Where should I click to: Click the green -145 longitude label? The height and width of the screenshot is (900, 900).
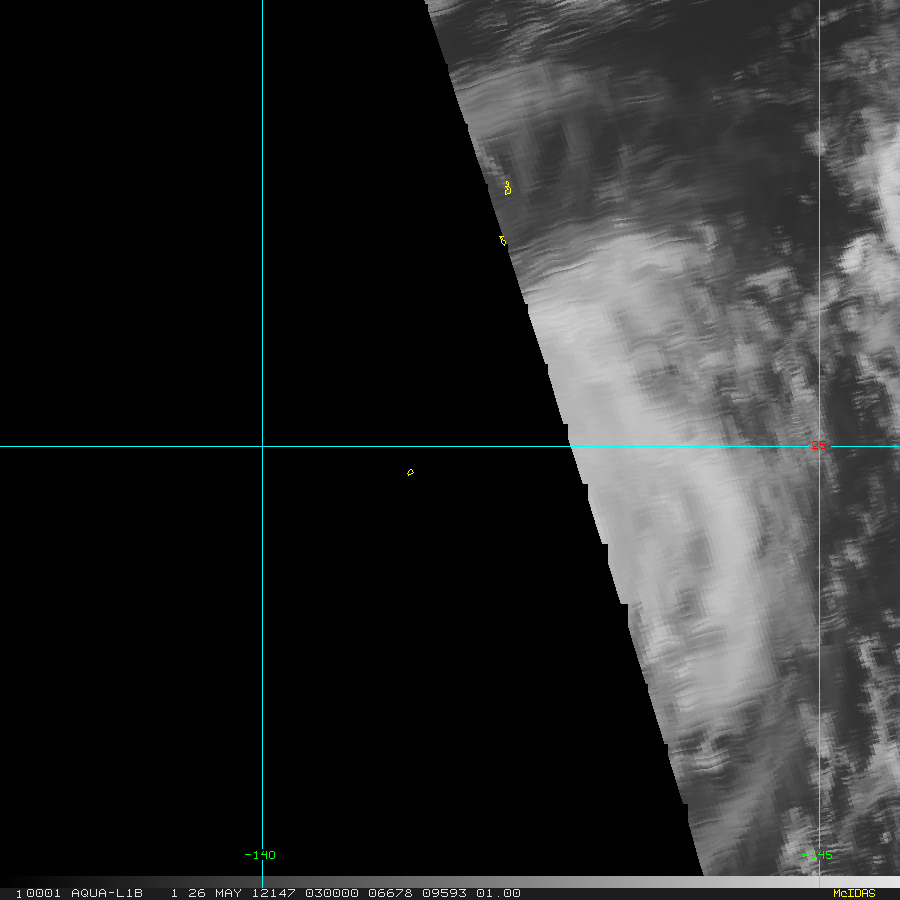click(x=818, y=855)
